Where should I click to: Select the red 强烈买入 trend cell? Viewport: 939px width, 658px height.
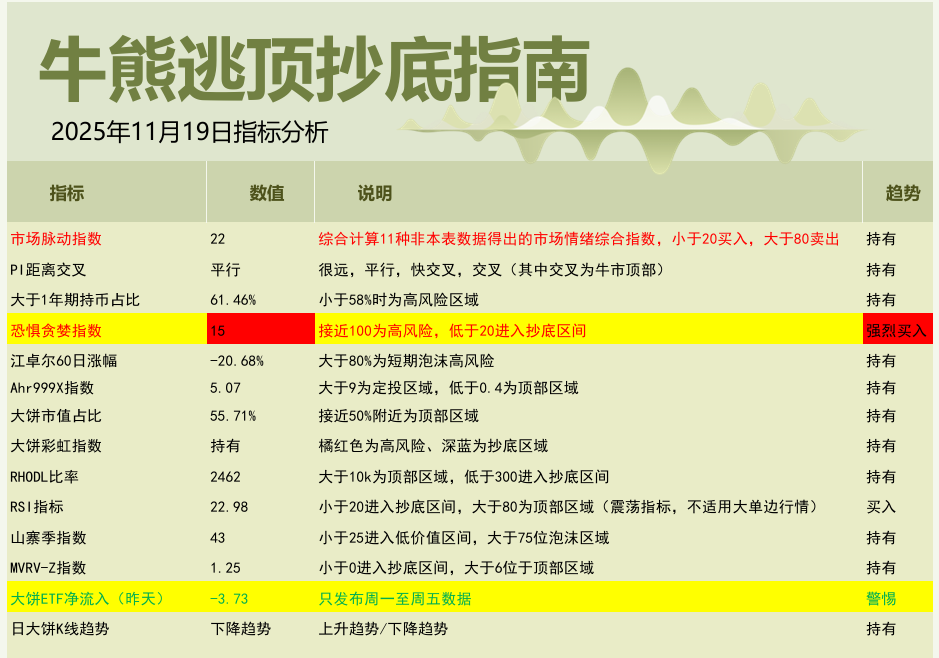click(897, 330)
